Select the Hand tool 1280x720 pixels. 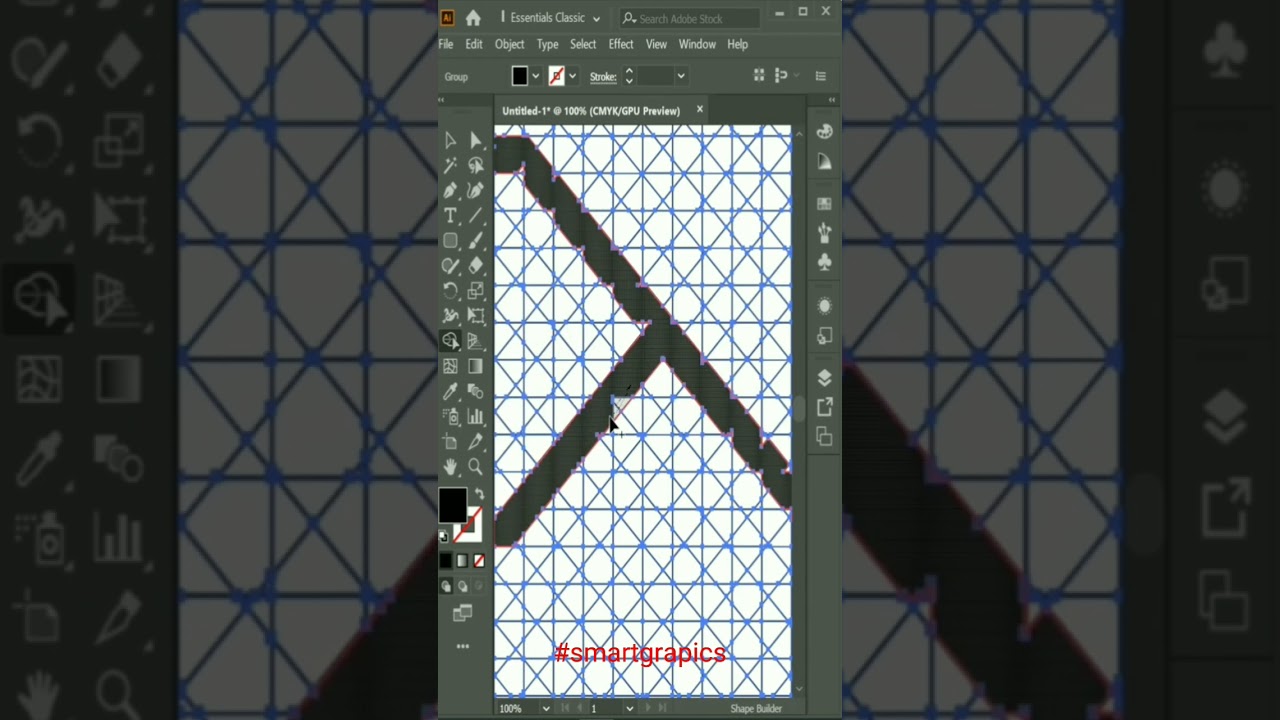pyautogui.click(x=450, y=467)
